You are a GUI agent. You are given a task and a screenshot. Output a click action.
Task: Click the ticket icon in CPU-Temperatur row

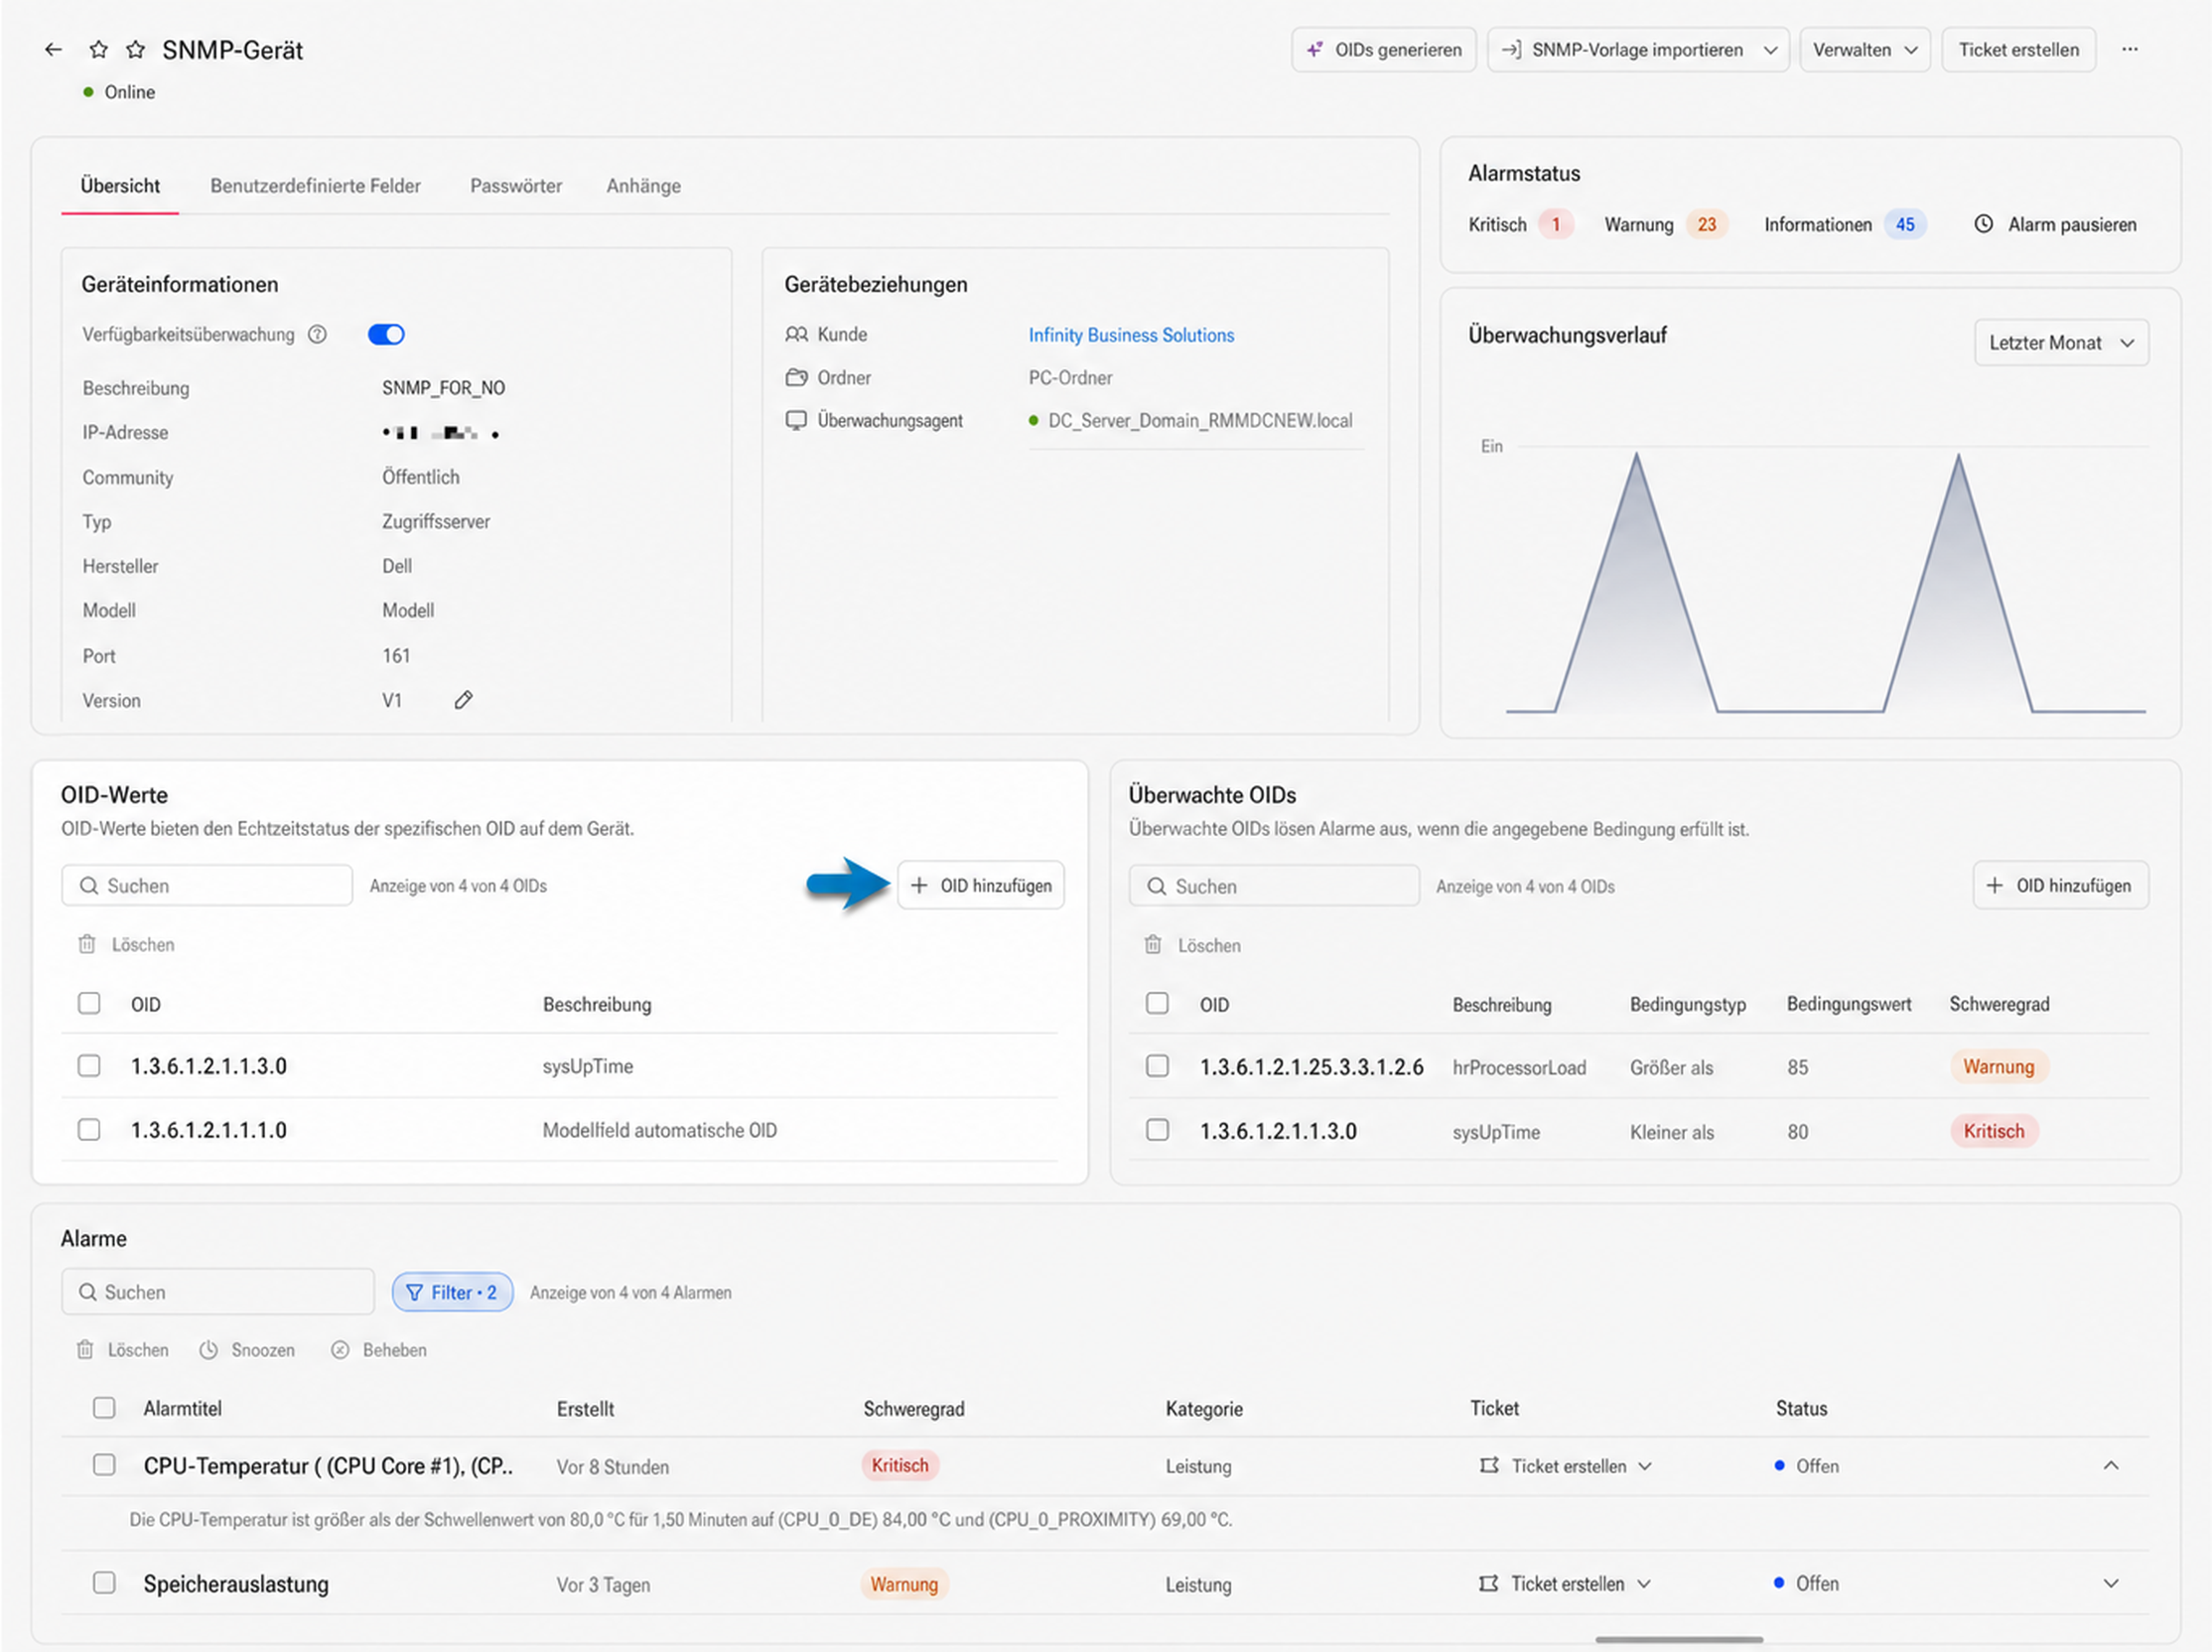(1489, 1465)
